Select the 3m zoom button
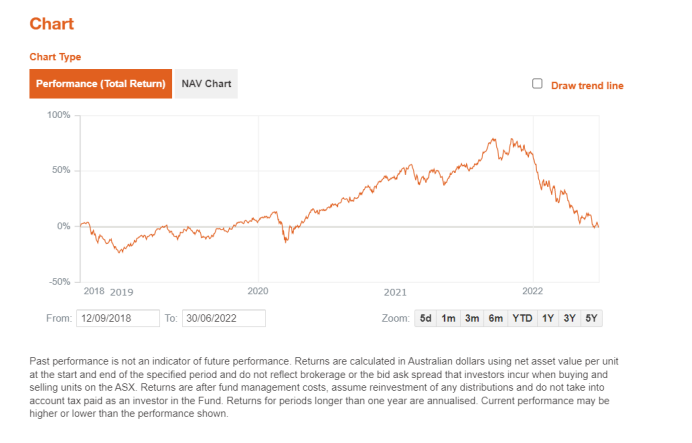Screen dimensions: 692x443 pyautogui.click(x=471, y=319)
